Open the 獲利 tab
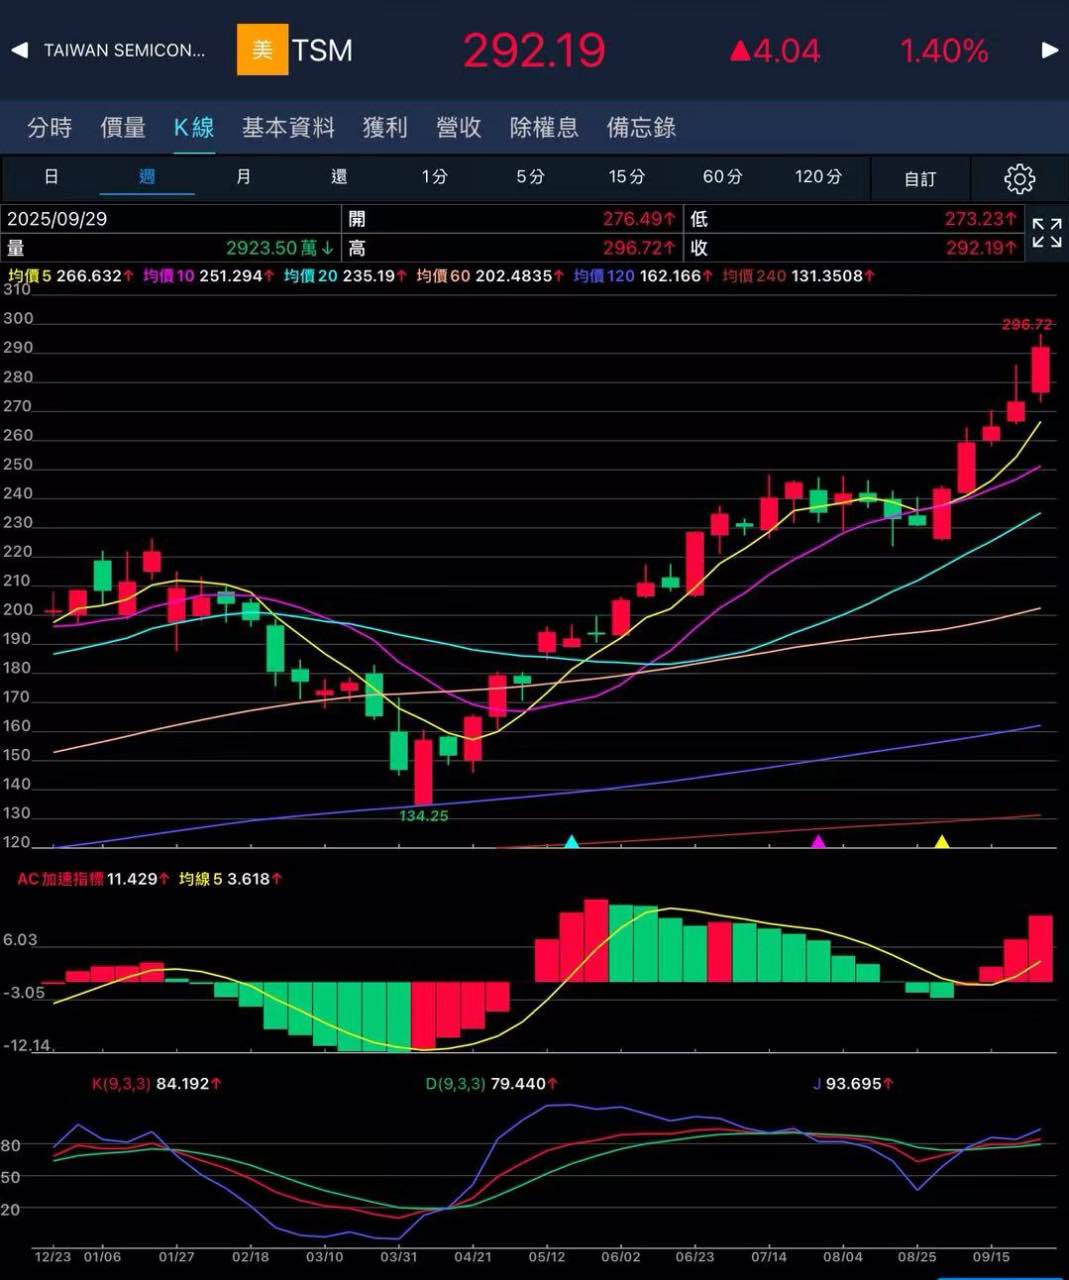1069x1280 pixels. tap(385, 127)
